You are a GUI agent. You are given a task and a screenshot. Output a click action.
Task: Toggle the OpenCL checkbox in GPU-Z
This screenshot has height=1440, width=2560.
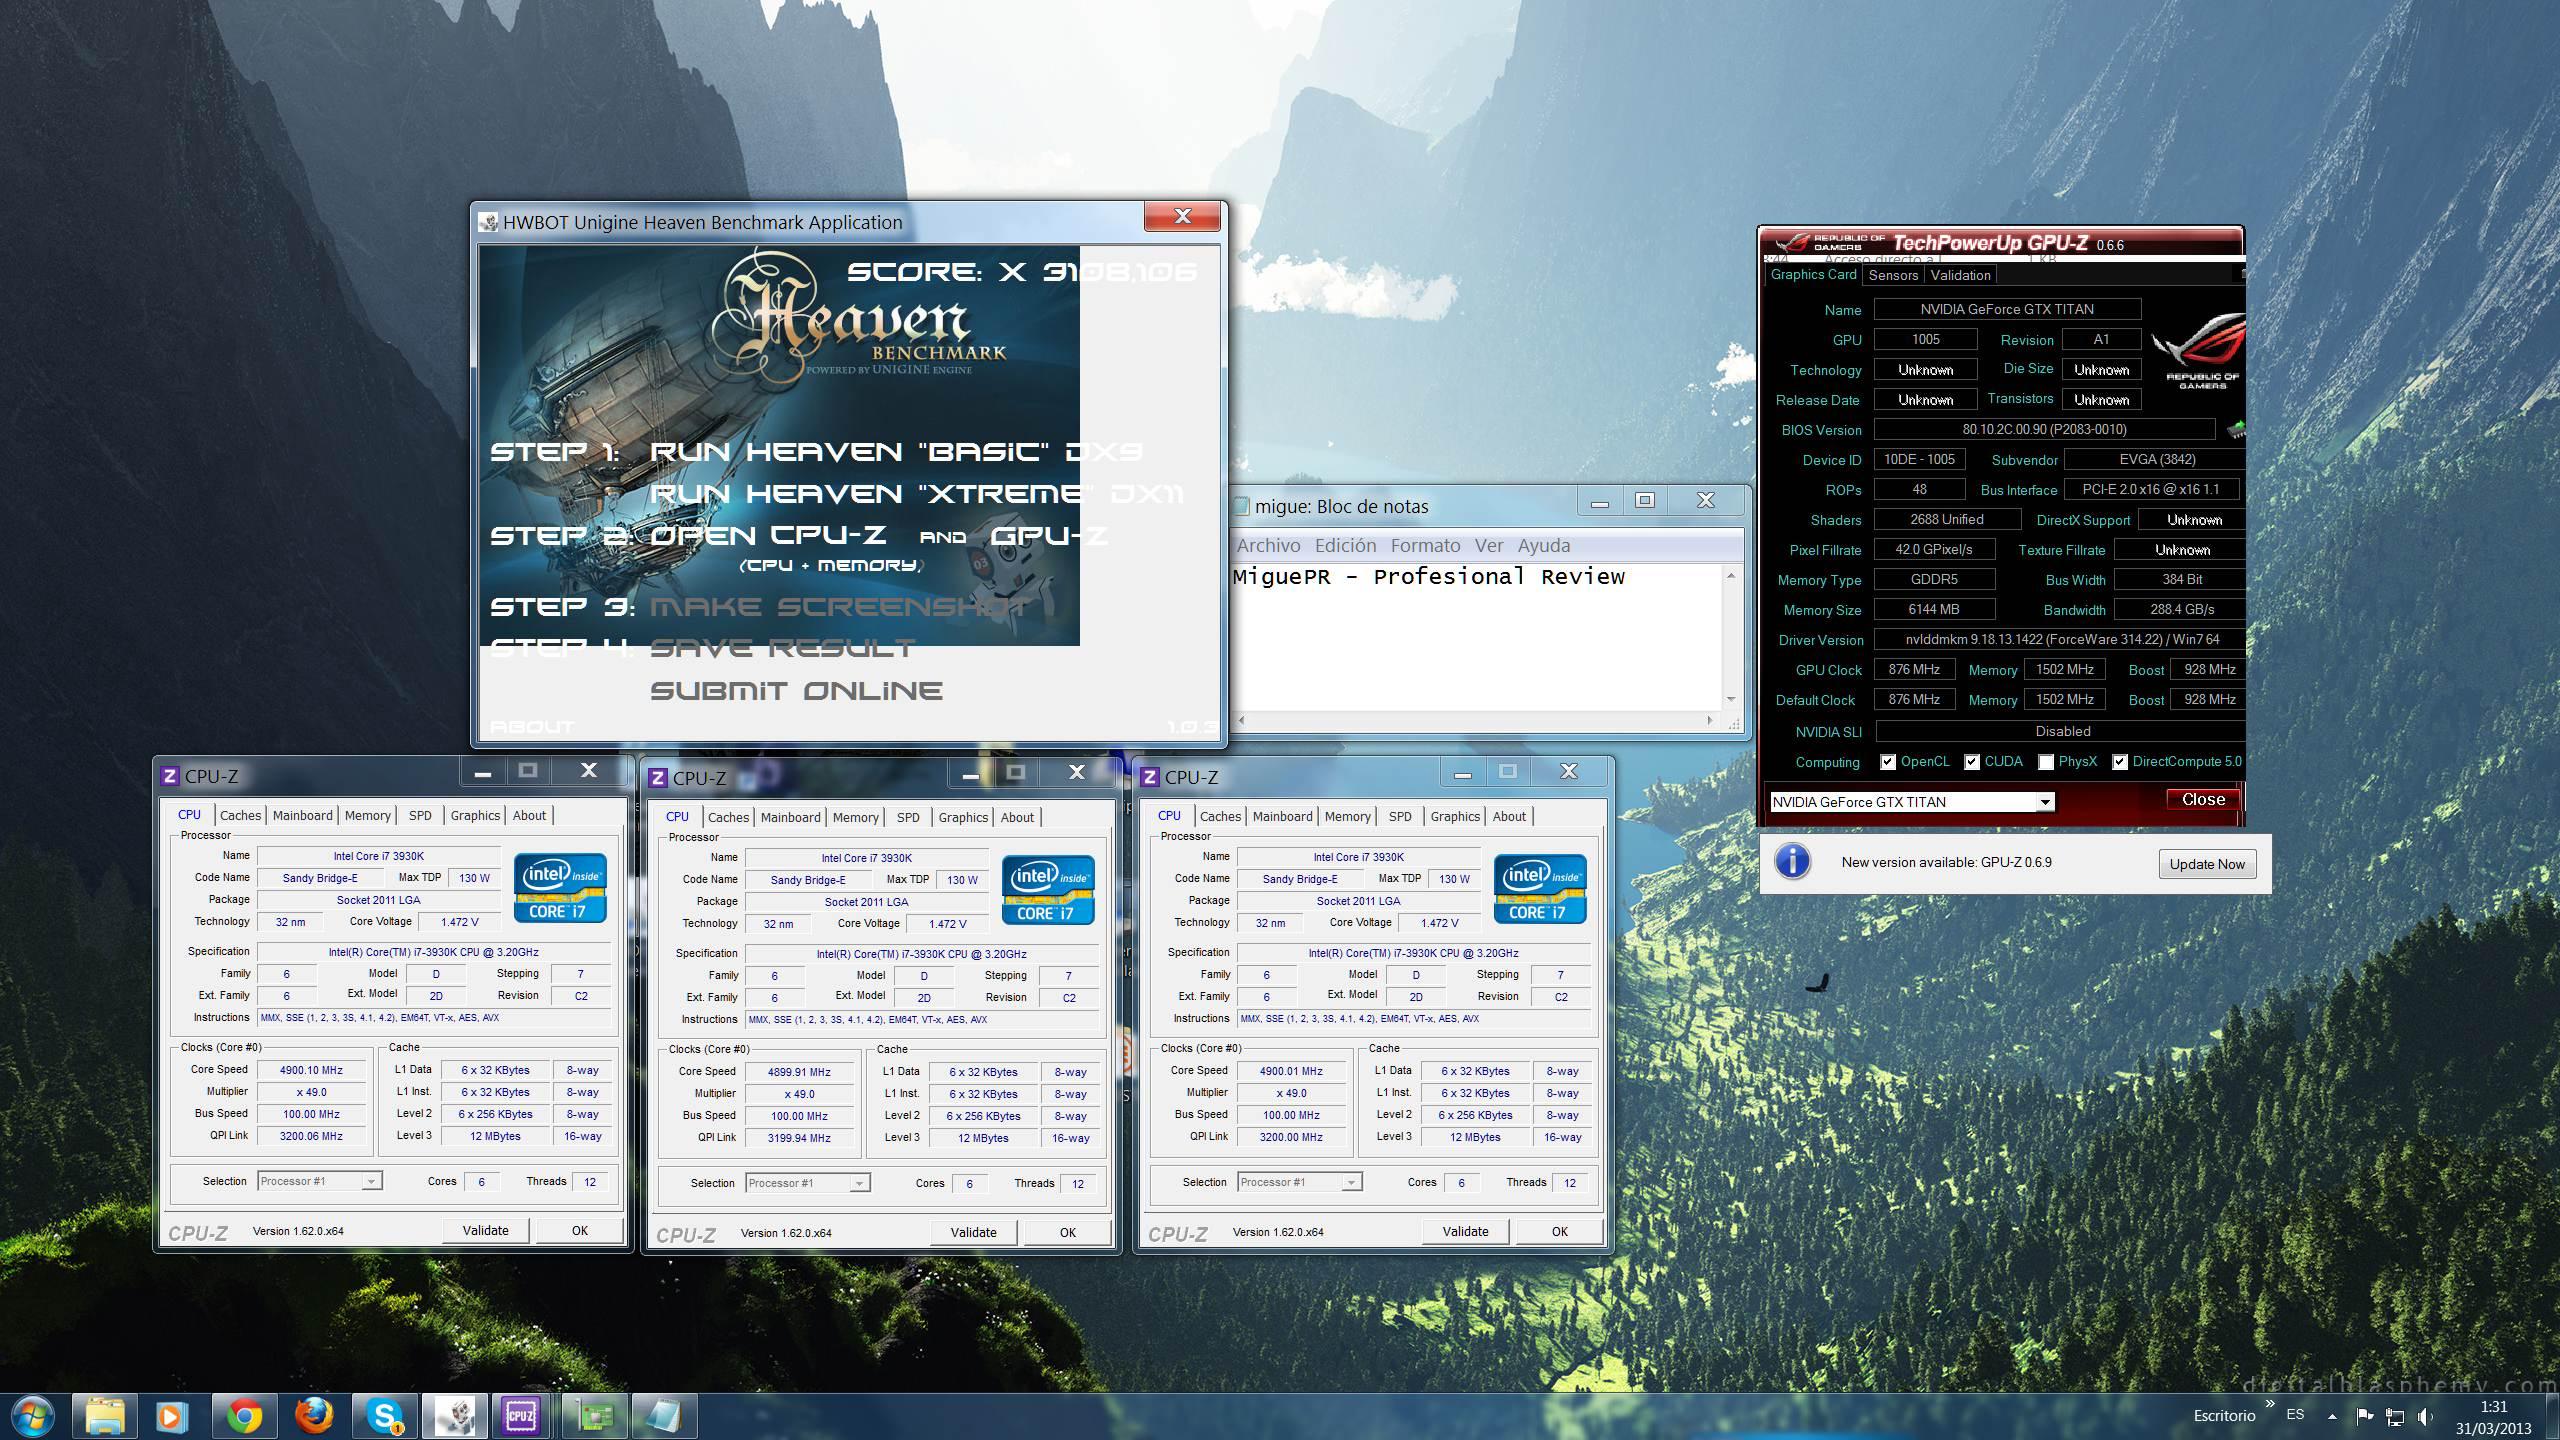(1887, 762)
